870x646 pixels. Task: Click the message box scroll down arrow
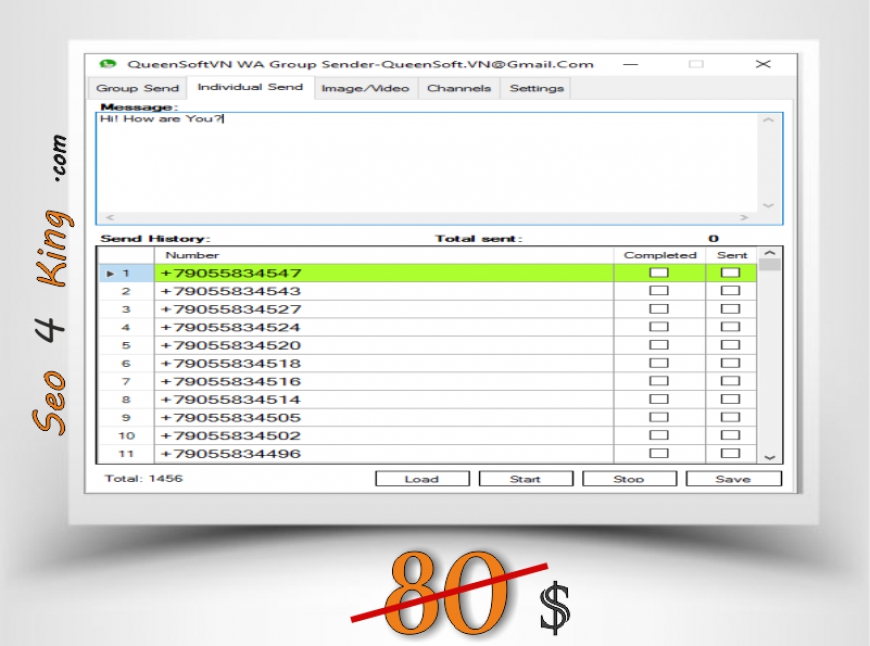click(x=768, y=205)
